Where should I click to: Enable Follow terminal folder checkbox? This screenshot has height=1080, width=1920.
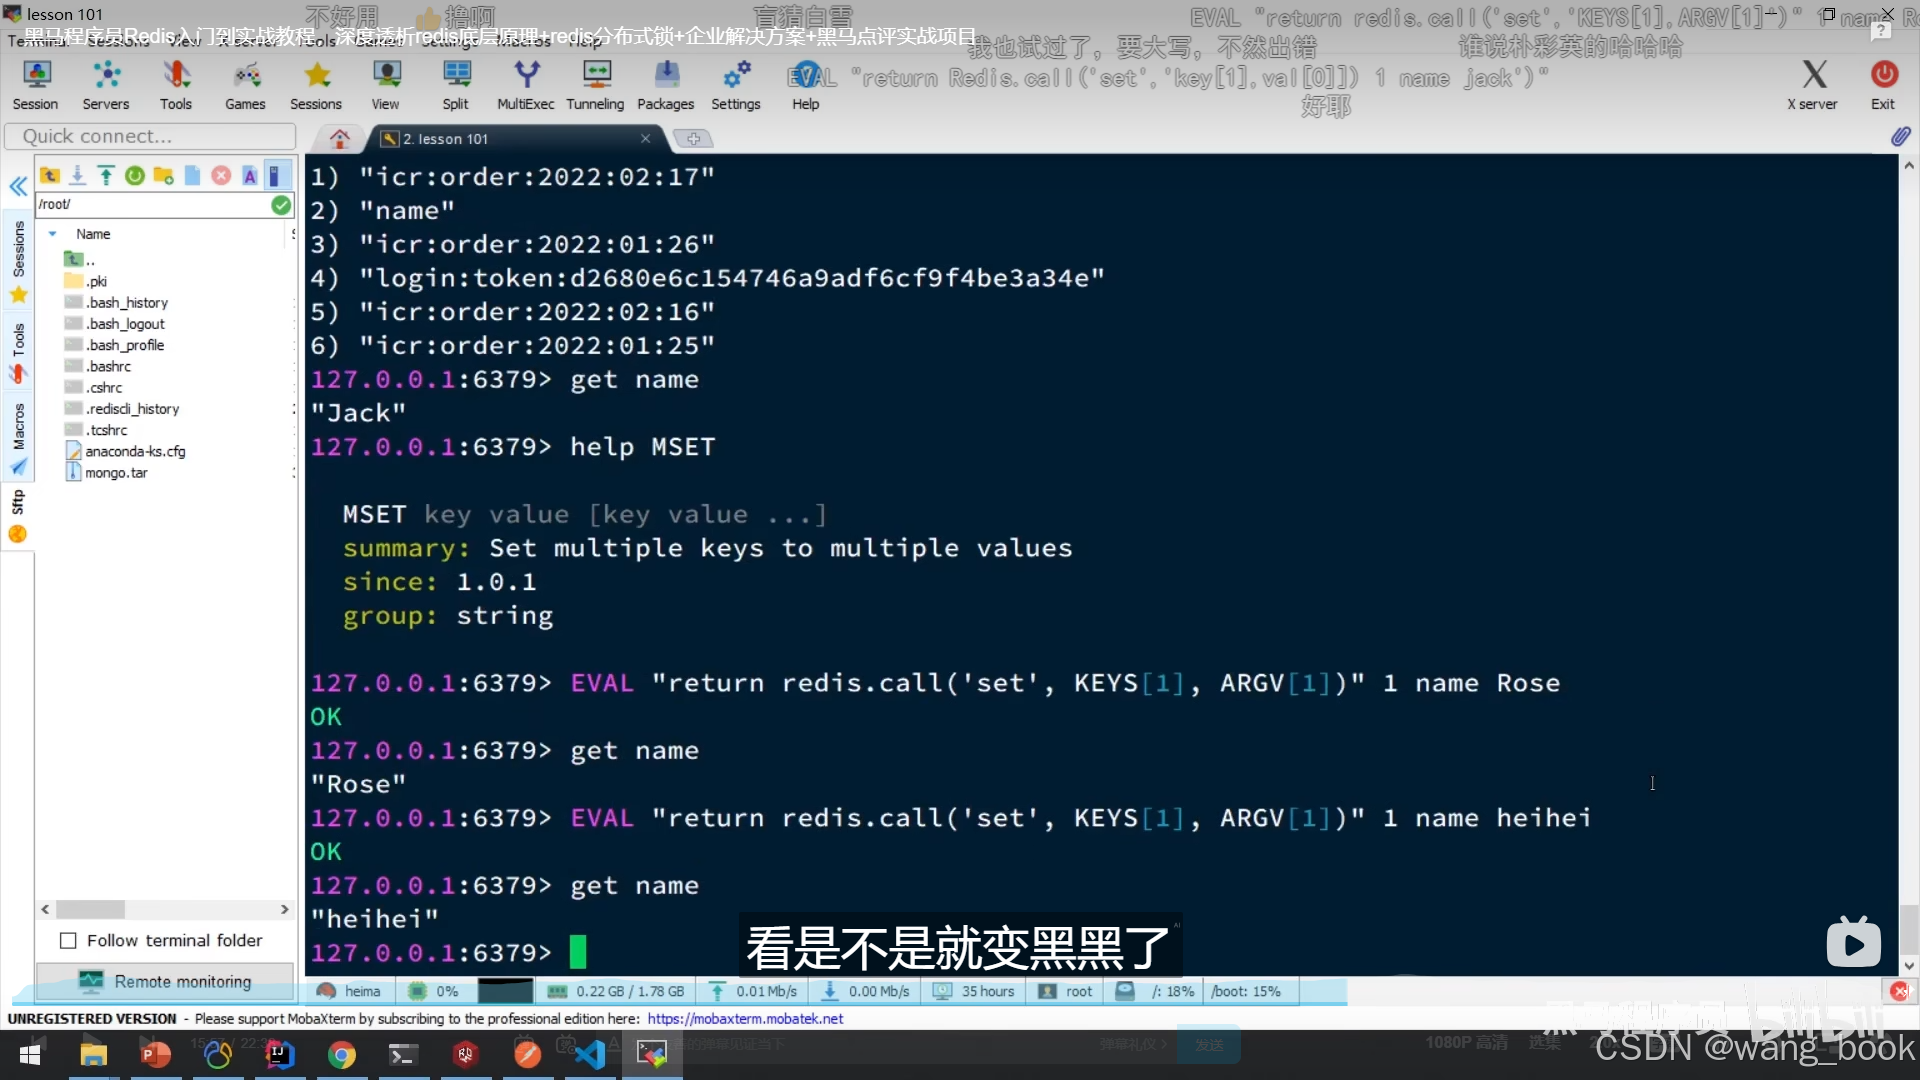[x=69, y=940]
